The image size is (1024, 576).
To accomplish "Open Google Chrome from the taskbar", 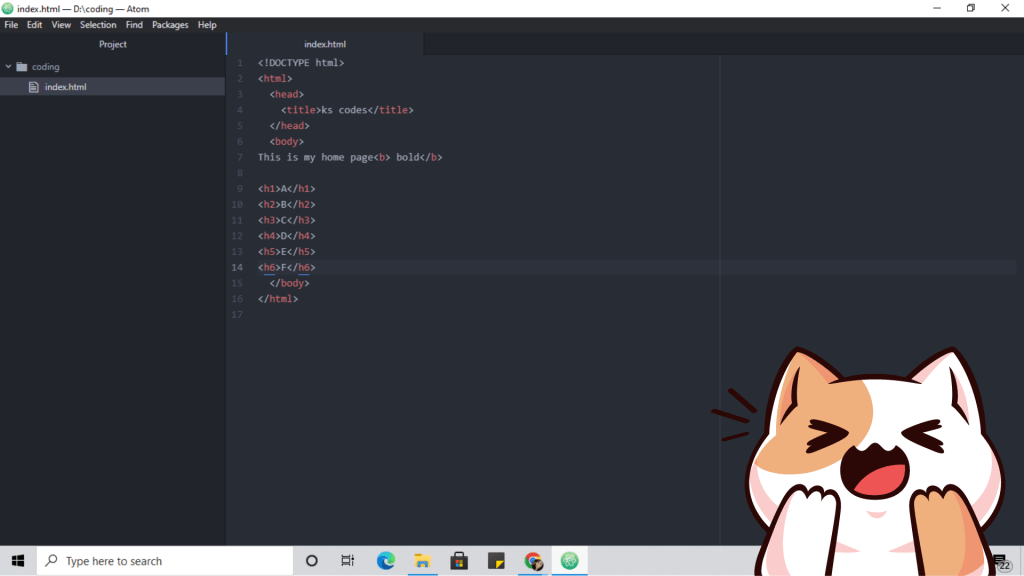I will (x=533, y=561).
